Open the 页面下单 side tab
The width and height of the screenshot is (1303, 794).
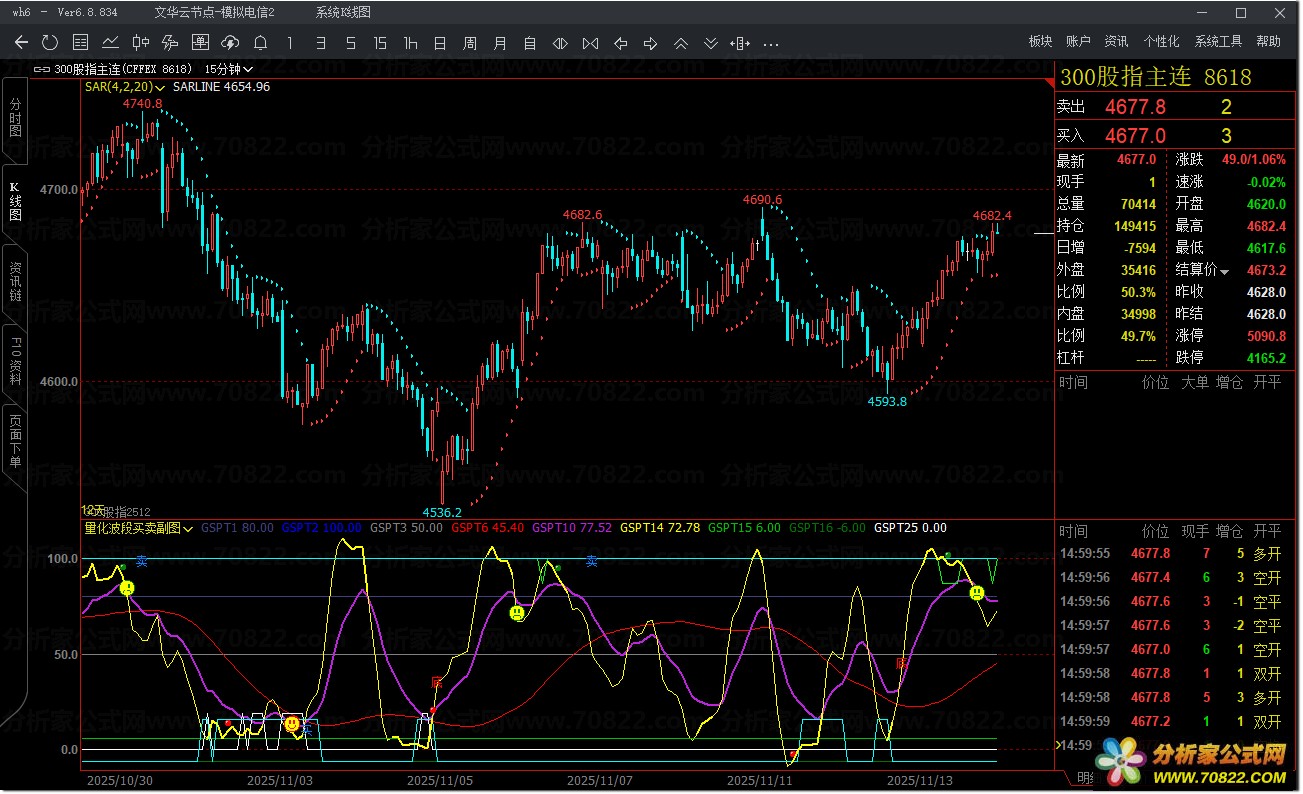coord(15,441)
